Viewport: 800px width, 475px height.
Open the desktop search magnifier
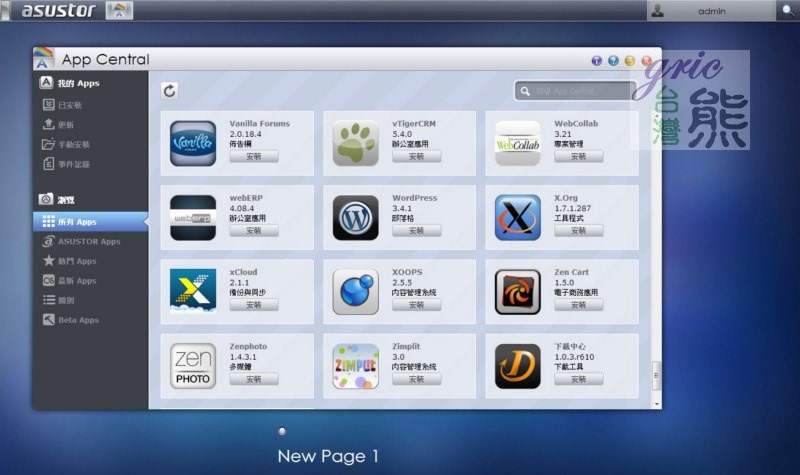(788, 10)
